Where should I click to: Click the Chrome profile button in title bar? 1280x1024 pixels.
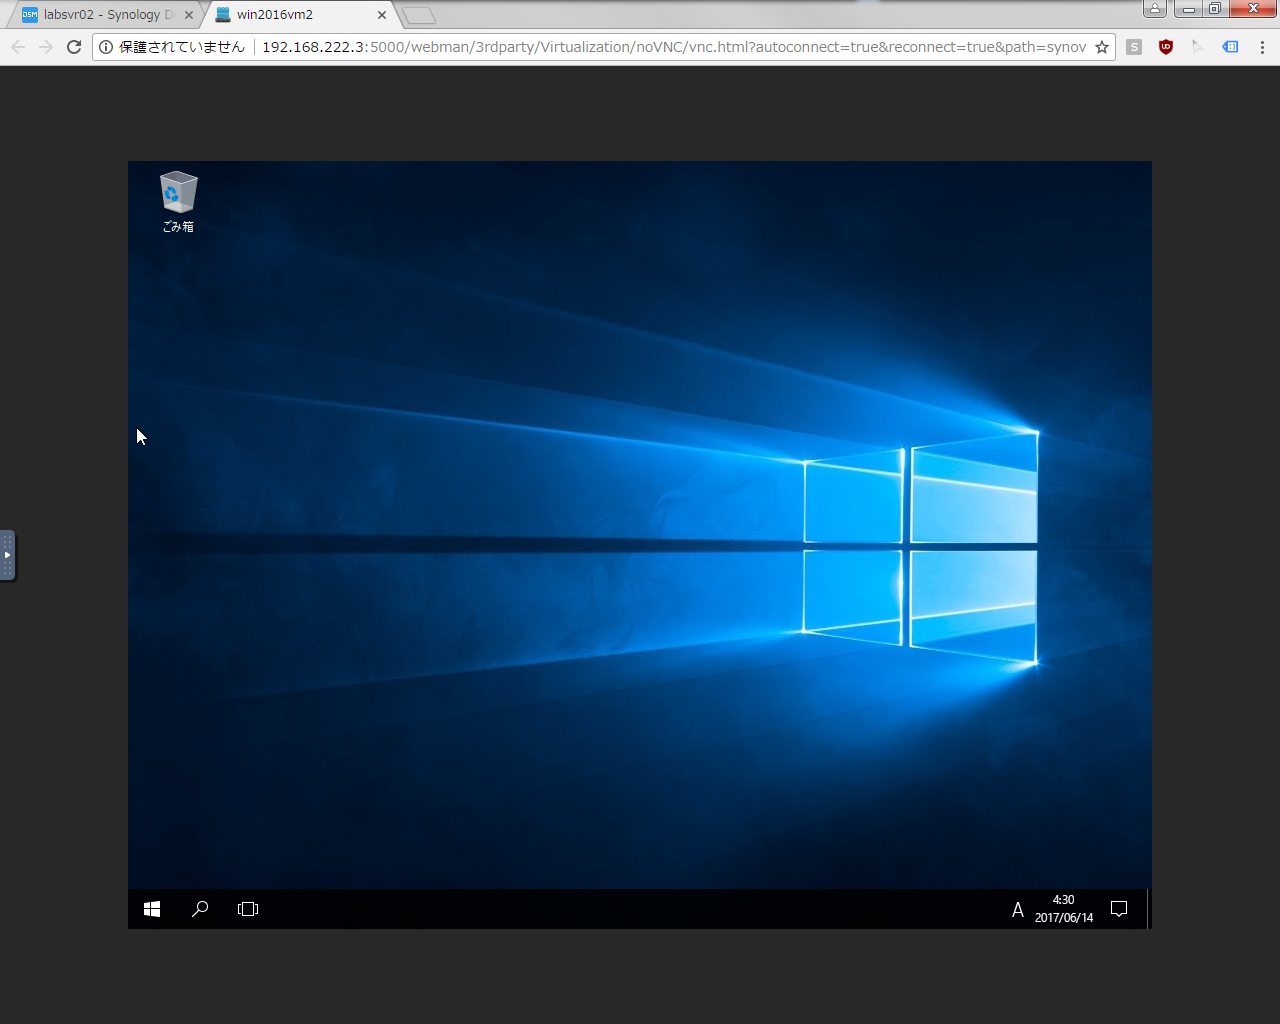(x=1155, y=9)
